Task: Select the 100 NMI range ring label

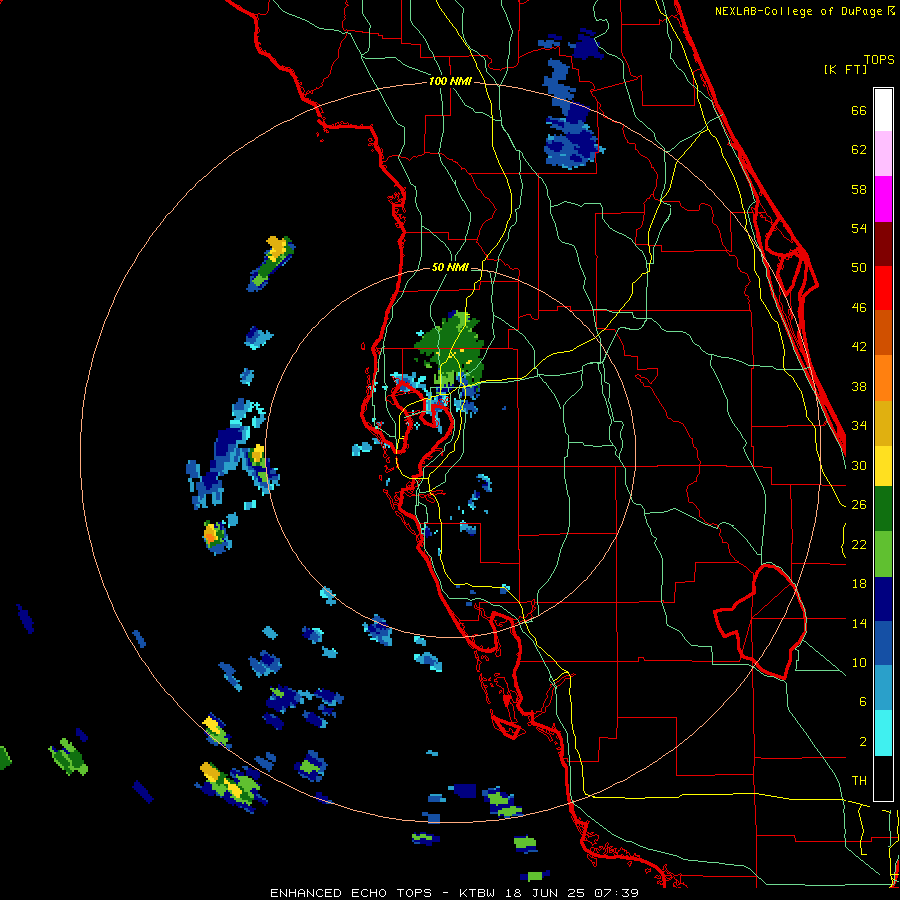Action: pyautogui.click(x=449, y=82)
